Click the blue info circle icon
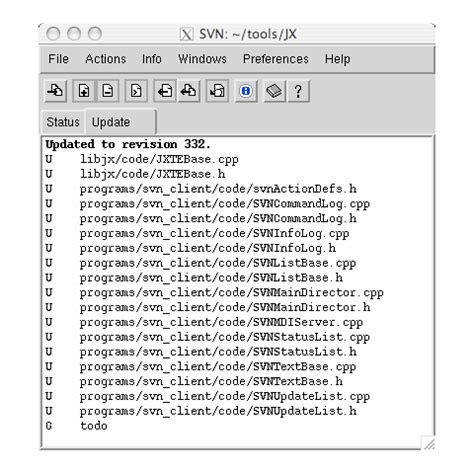The width and height of the screenshot is (474, 474). (246, 91)
